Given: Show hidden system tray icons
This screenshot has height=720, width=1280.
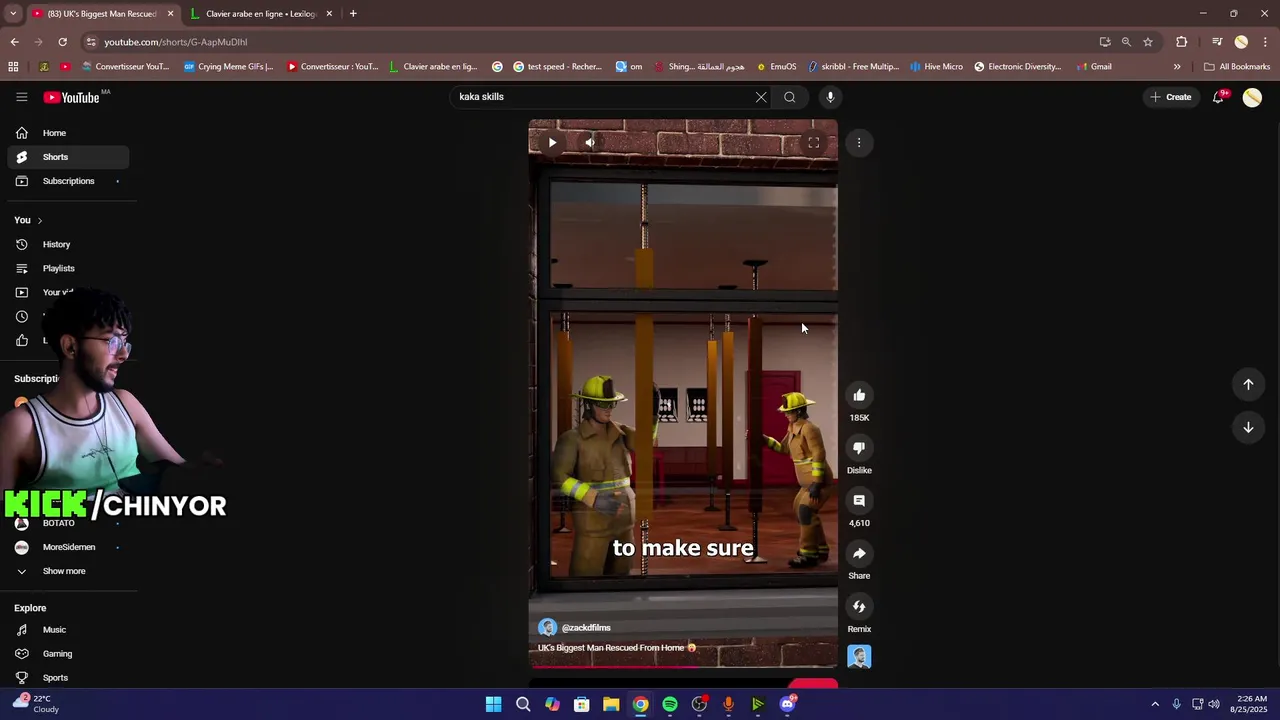Looking at the screenshot, I should click(1155, 704).
